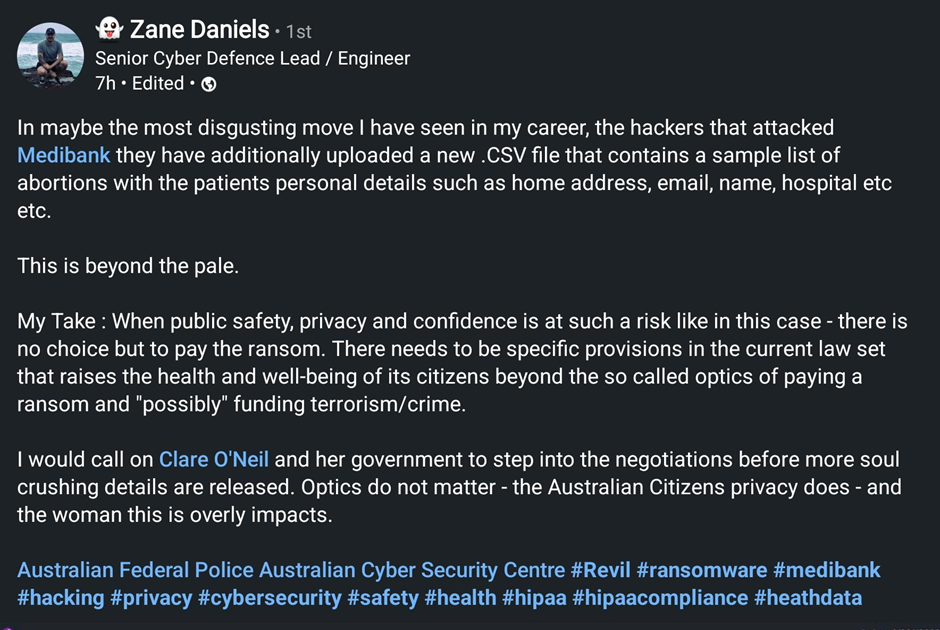The height and width of the screenshot is (630, 940).
Task: Click the #medibank hashtag
Action: click(827, 570)
